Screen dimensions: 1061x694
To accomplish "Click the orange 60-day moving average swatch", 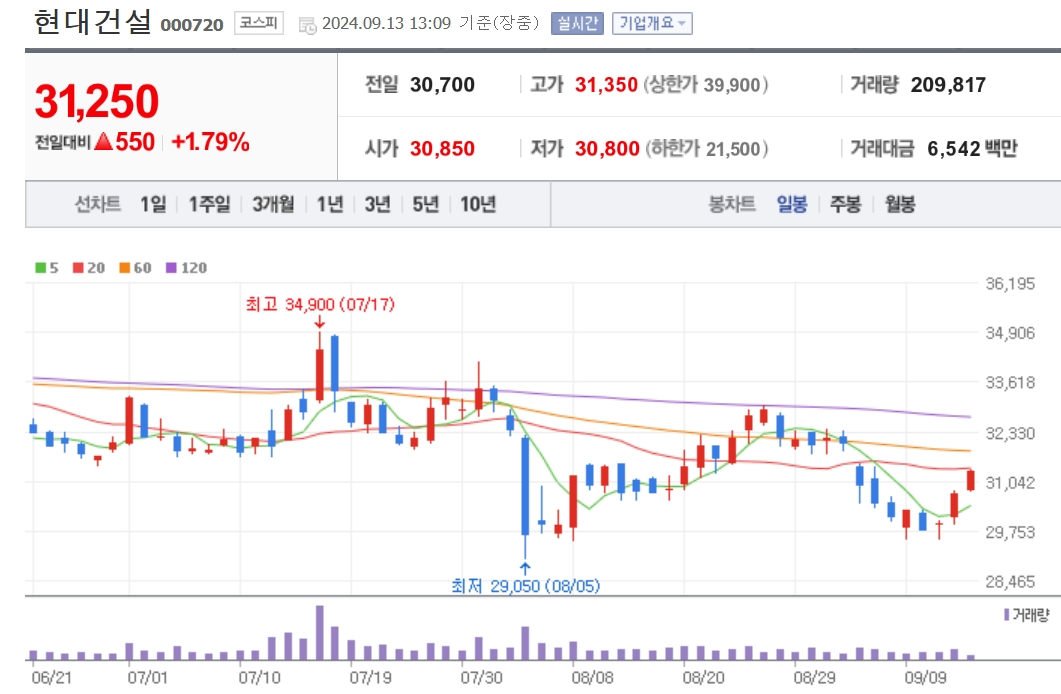I will click(125, 268).
